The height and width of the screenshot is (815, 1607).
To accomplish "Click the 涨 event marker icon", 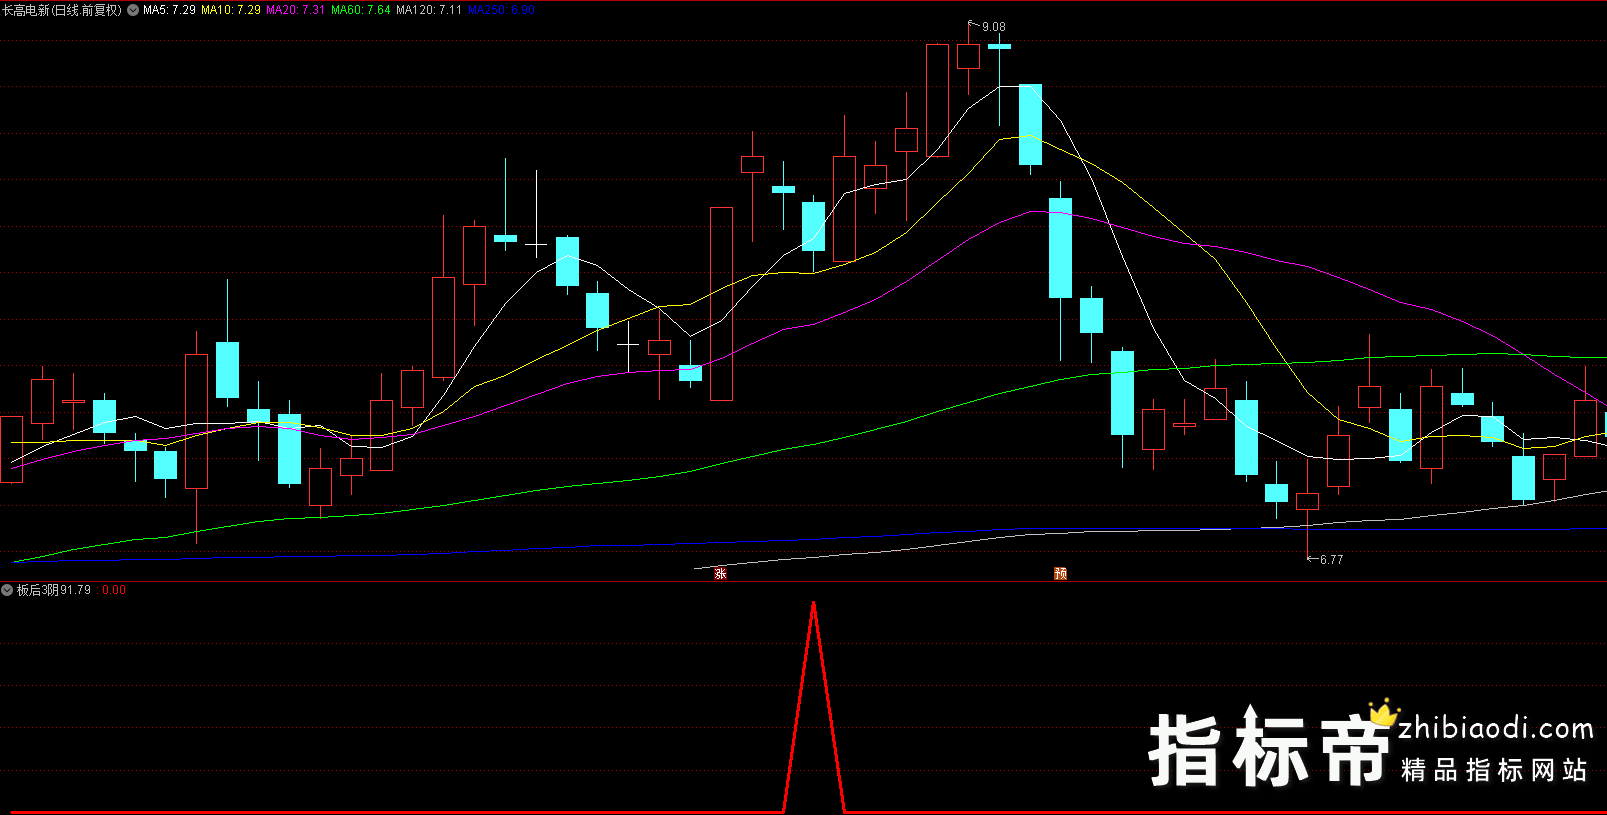I will (720, 573).
